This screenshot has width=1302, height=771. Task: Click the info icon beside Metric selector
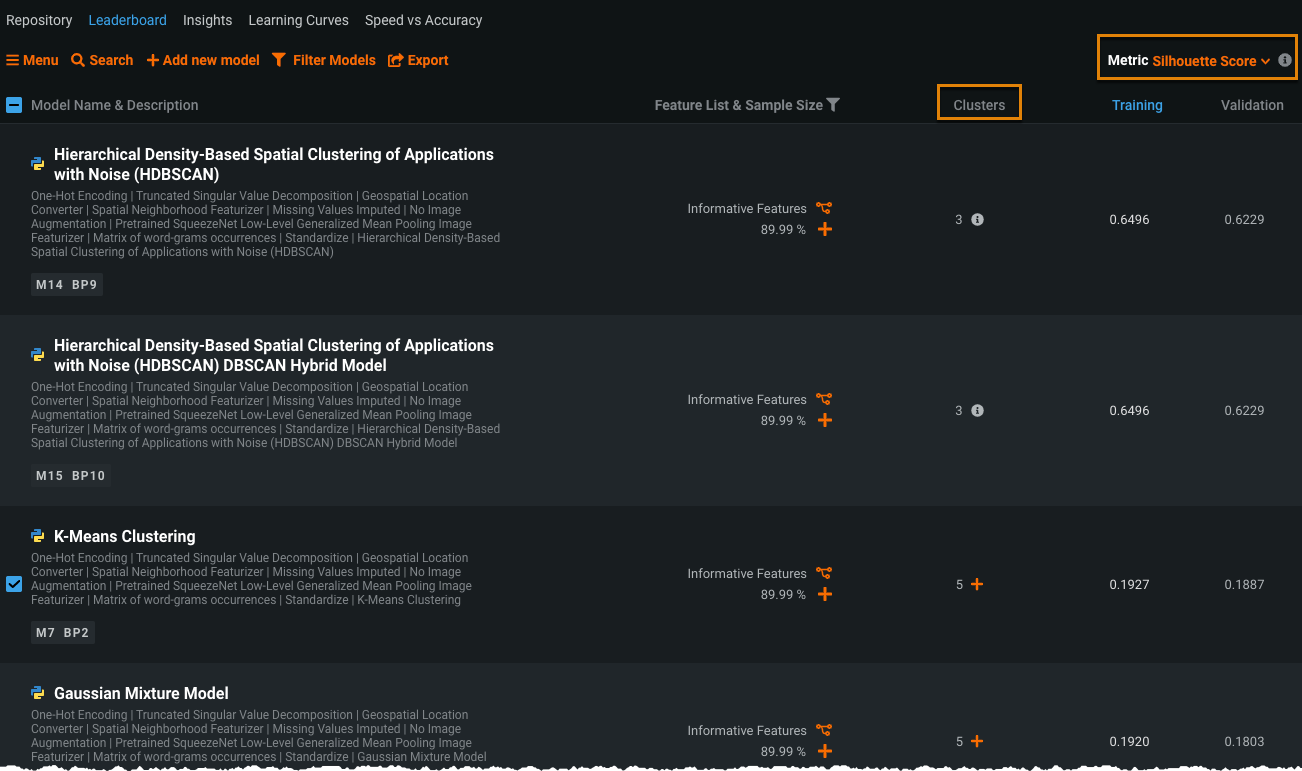1285,60
